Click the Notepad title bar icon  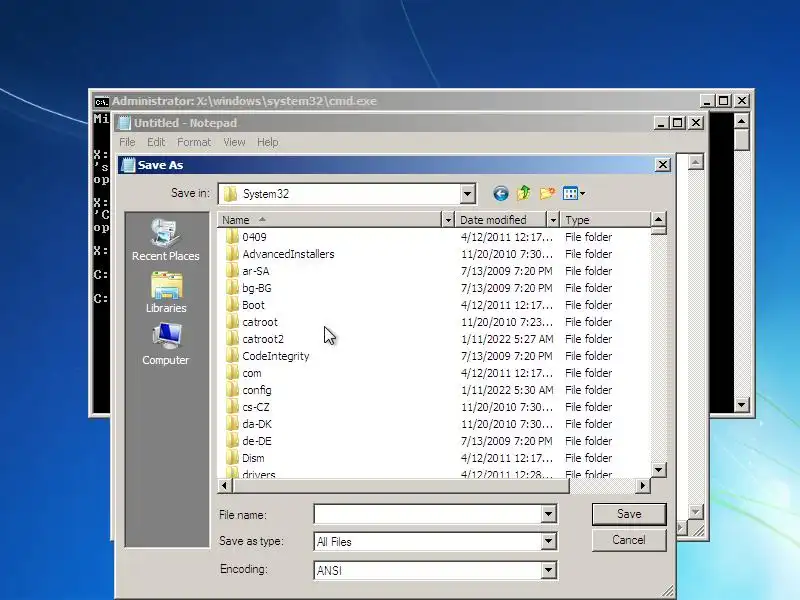(x=123, y=123)
